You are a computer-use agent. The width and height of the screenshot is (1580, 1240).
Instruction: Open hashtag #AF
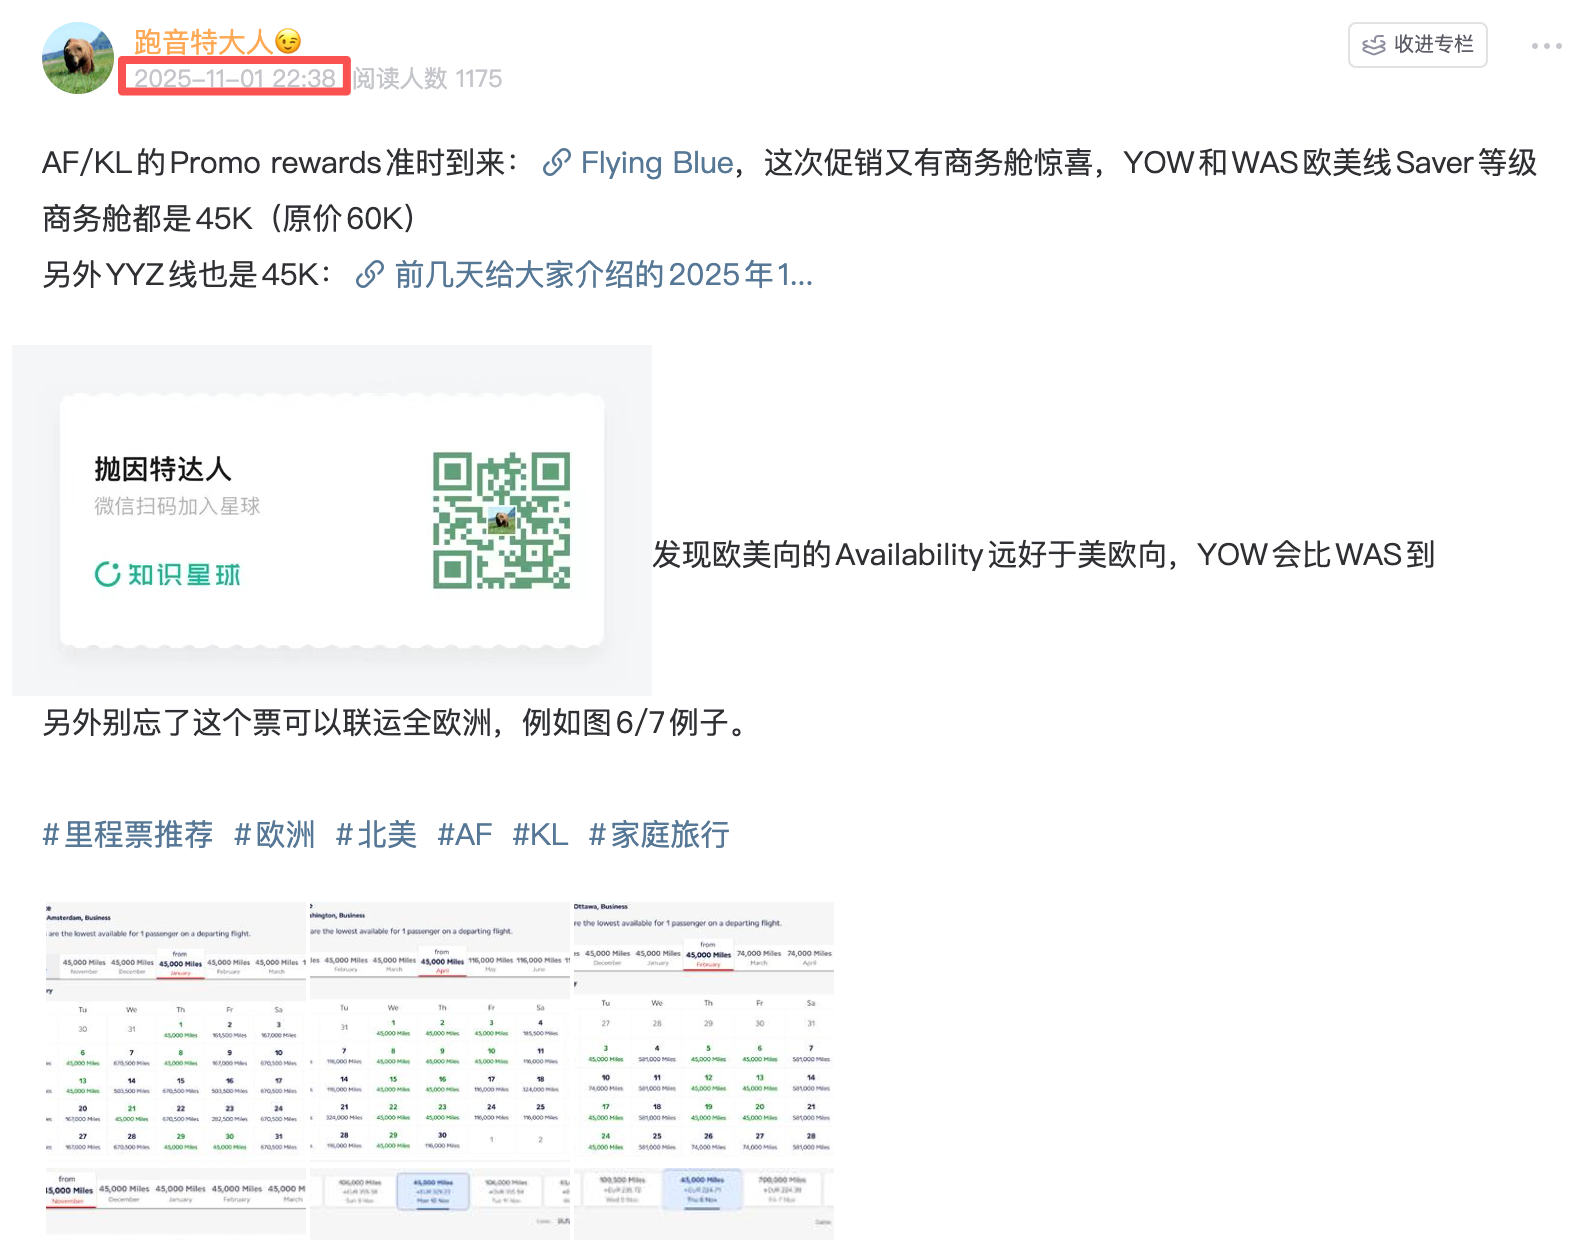465,834
